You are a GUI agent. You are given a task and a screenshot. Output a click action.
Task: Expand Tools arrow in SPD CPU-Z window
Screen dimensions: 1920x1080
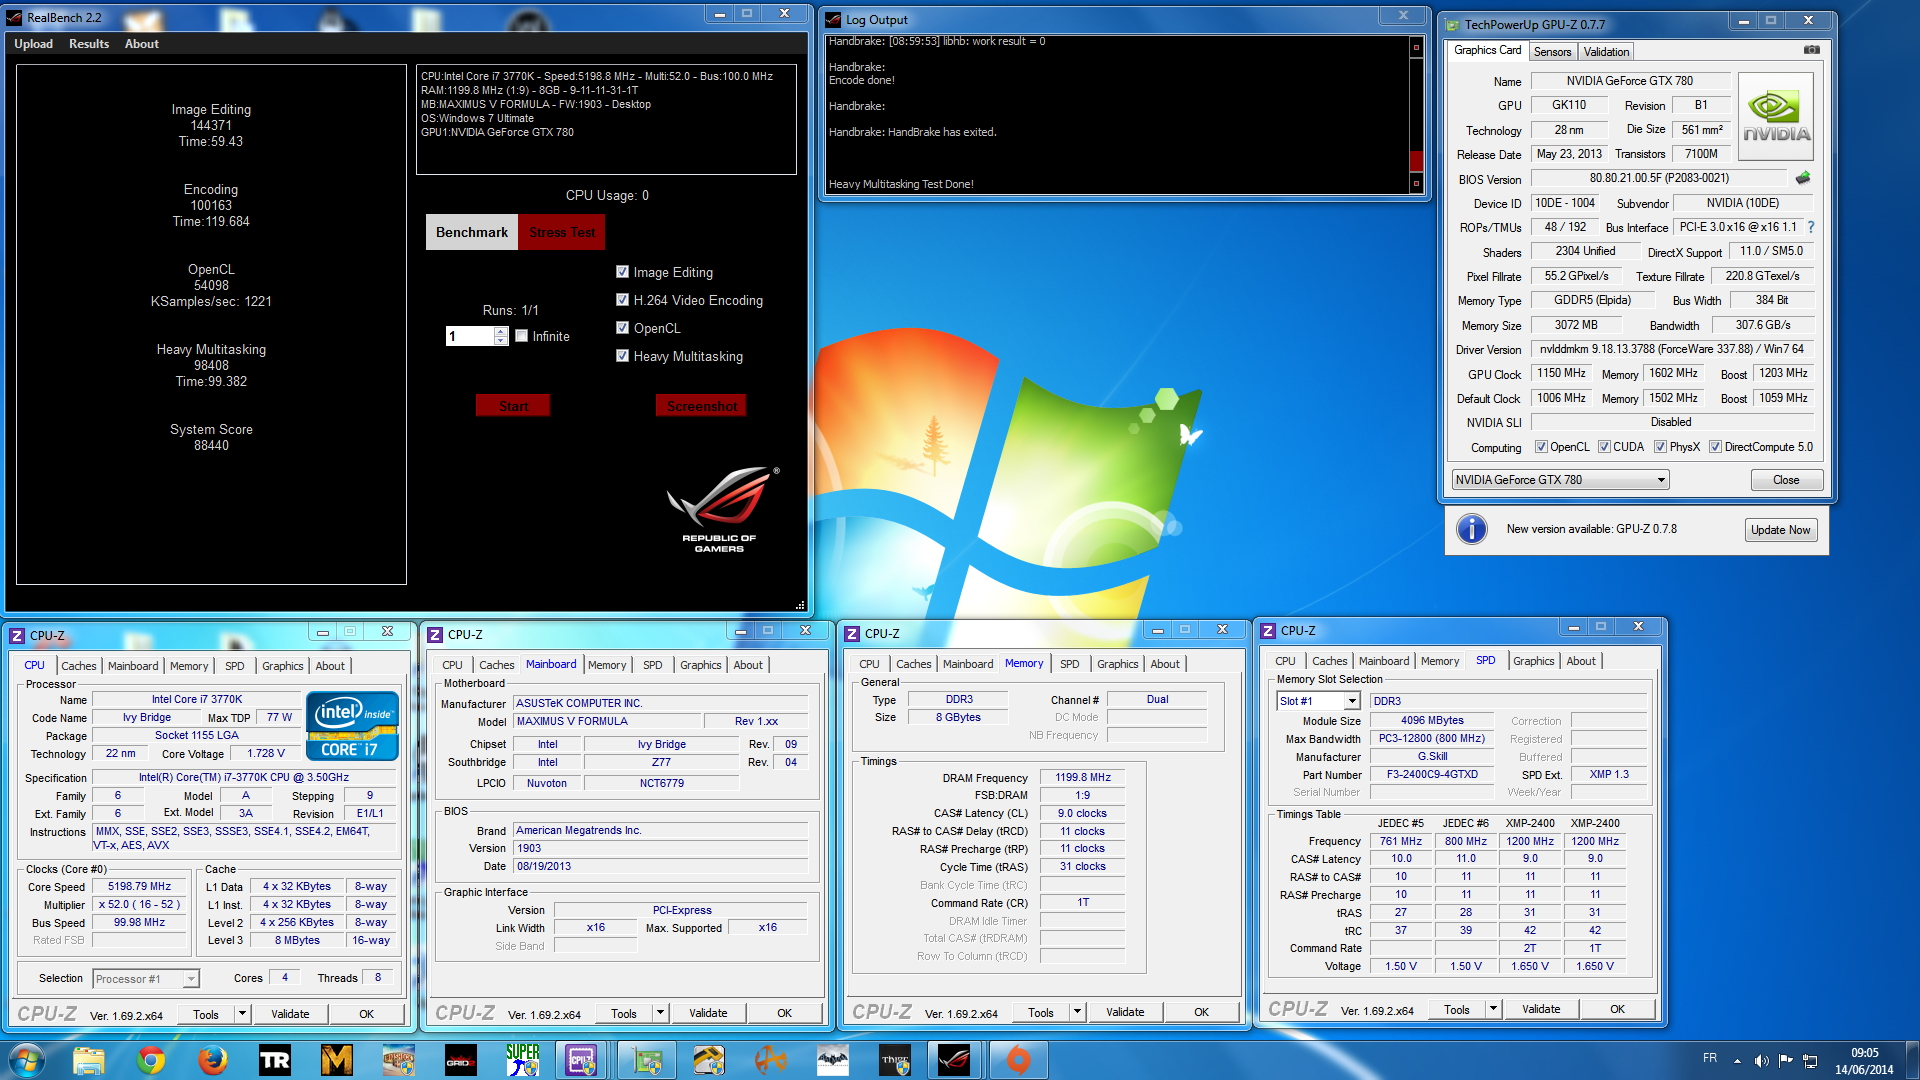click(1492, 1009)
